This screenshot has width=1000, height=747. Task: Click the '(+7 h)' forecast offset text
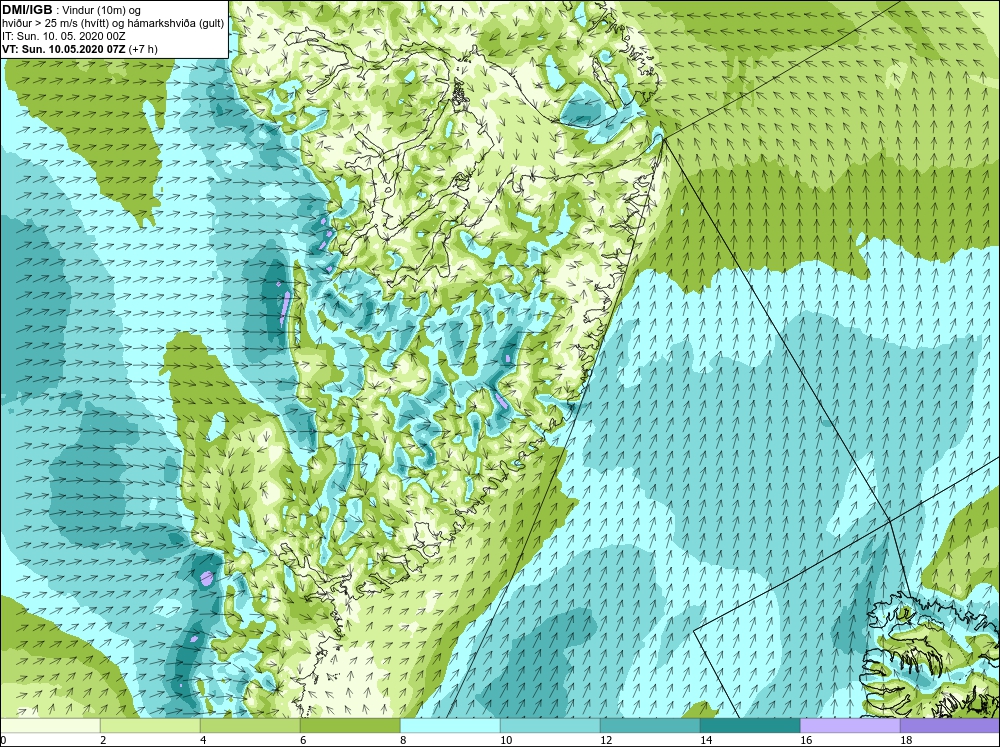pos(143,48)
